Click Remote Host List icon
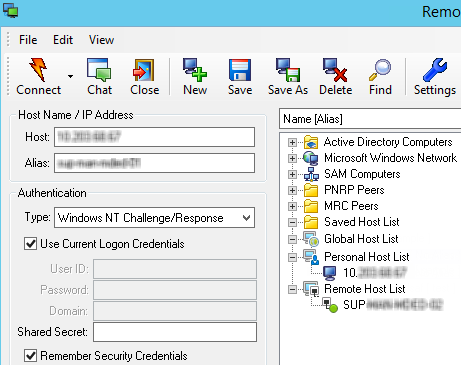Viewport: 461px width, 365px height. [x=311, y=289]
